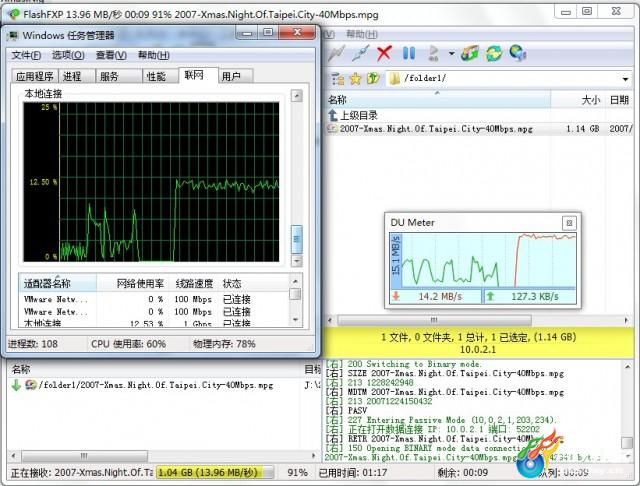Switch to the 性能 tab
The image size is (640, 486).
pos(160,76)
